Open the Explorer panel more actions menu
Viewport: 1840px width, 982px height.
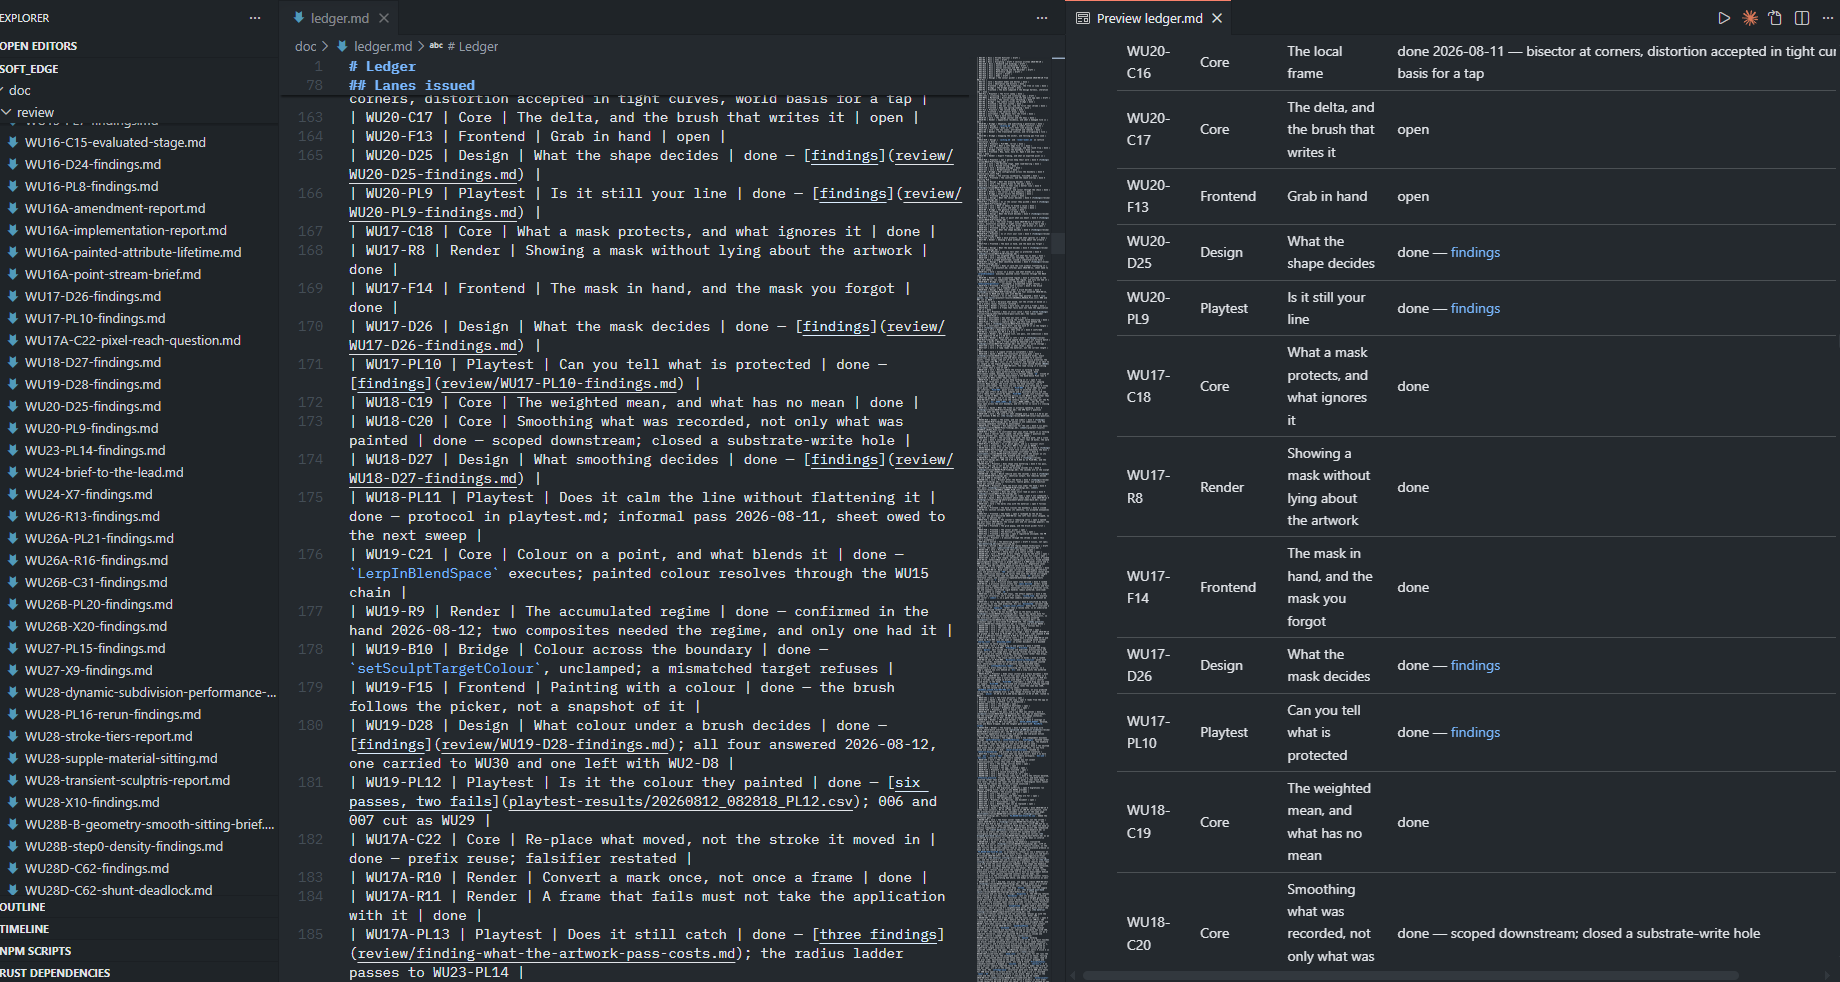[x=255, y=18]
